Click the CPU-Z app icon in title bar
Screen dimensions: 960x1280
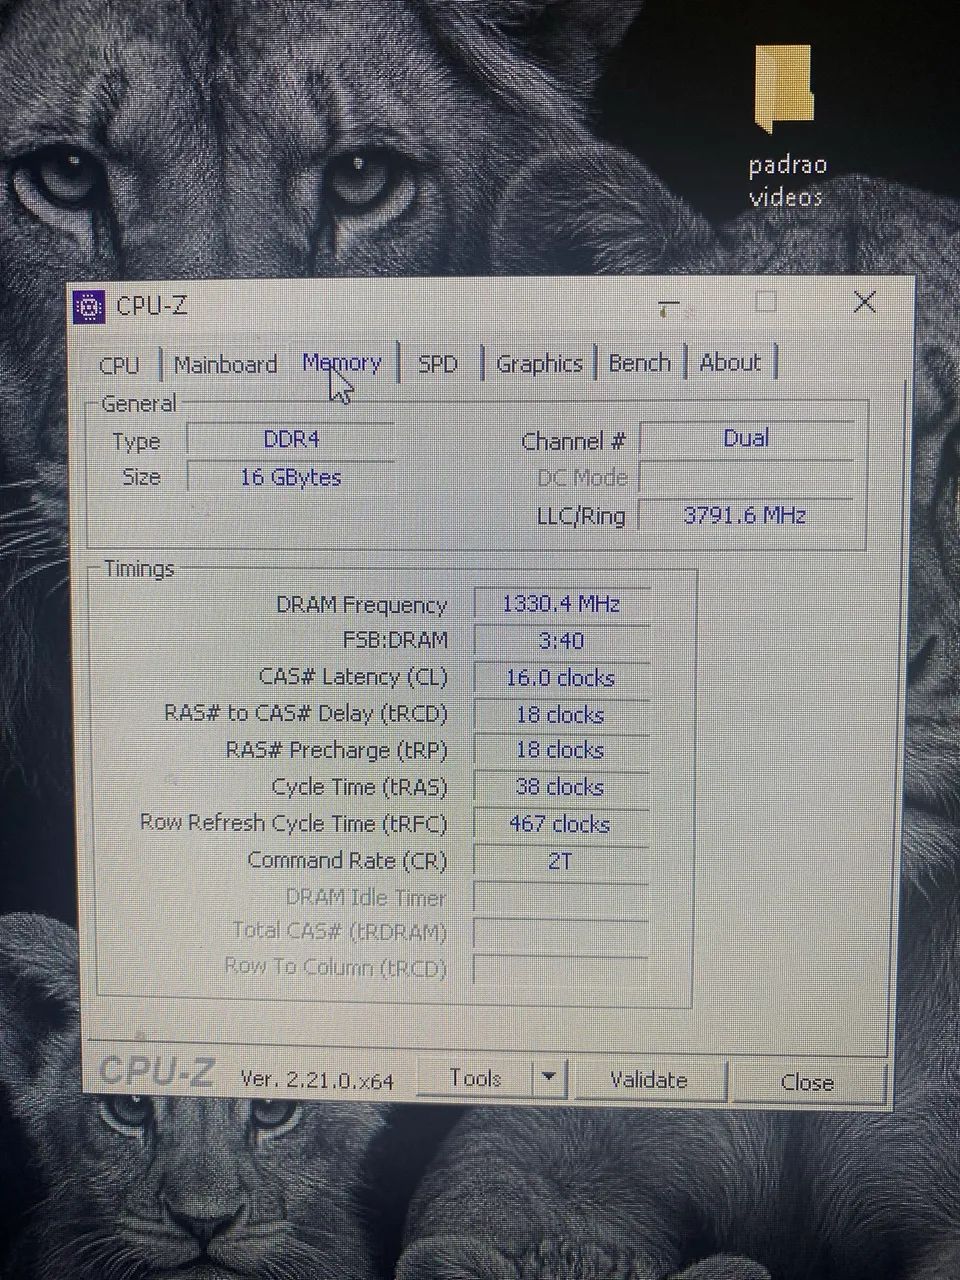(x=89, y=306)
